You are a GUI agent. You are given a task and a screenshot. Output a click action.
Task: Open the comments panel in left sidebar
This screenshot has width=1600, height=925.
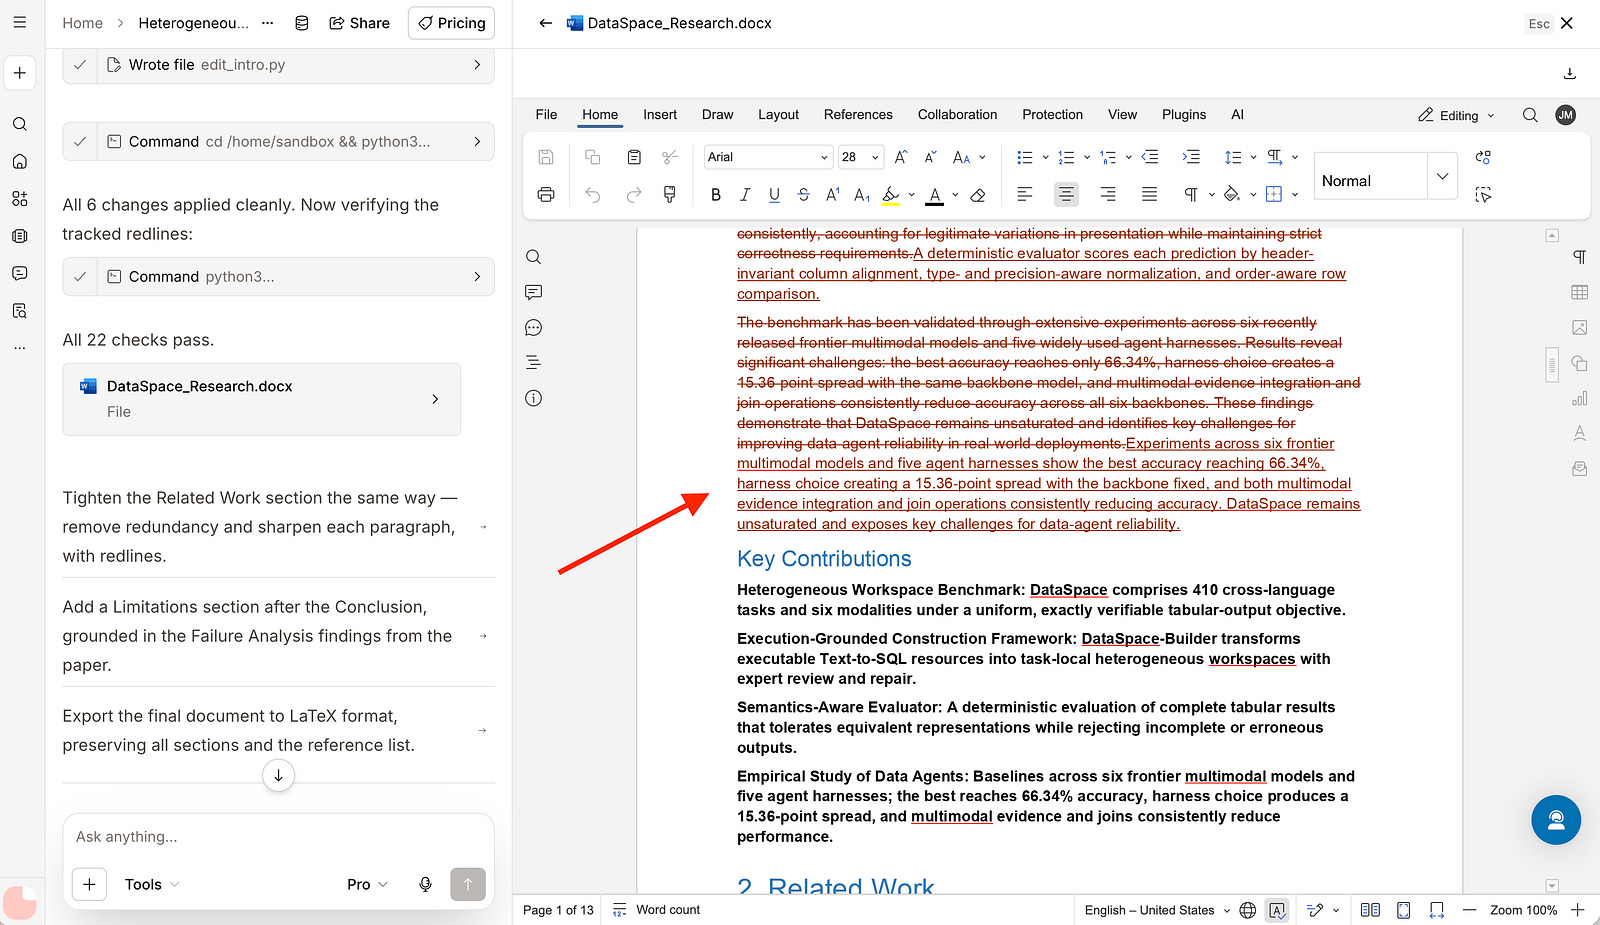(x=533, y=292)
